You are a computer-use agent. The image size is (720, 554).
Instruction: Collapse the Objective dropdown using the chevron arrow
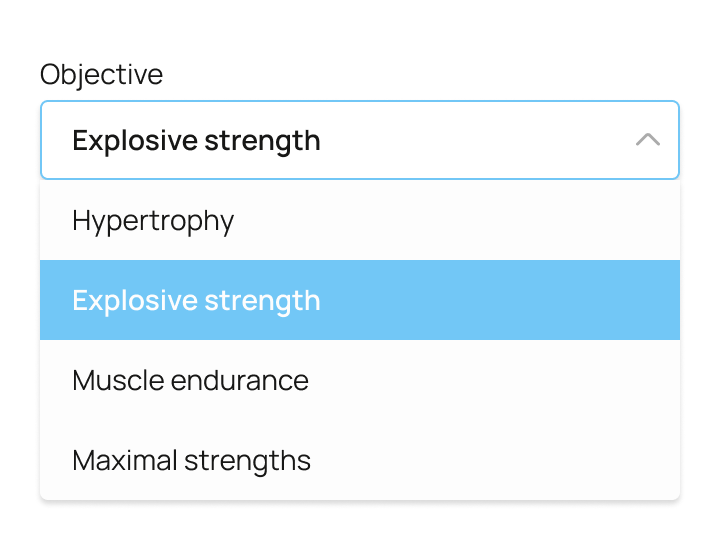(648, 140)
